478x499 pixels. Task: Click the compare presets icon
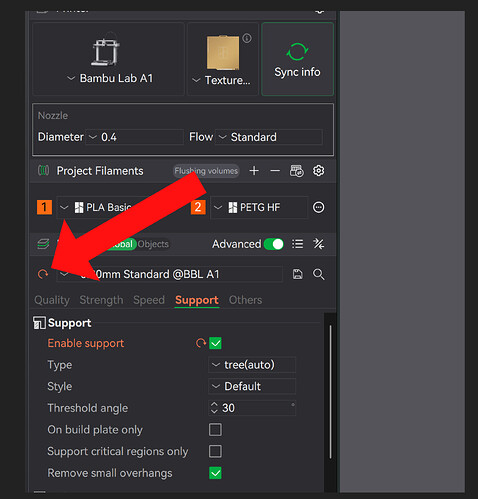coord(318,244)
